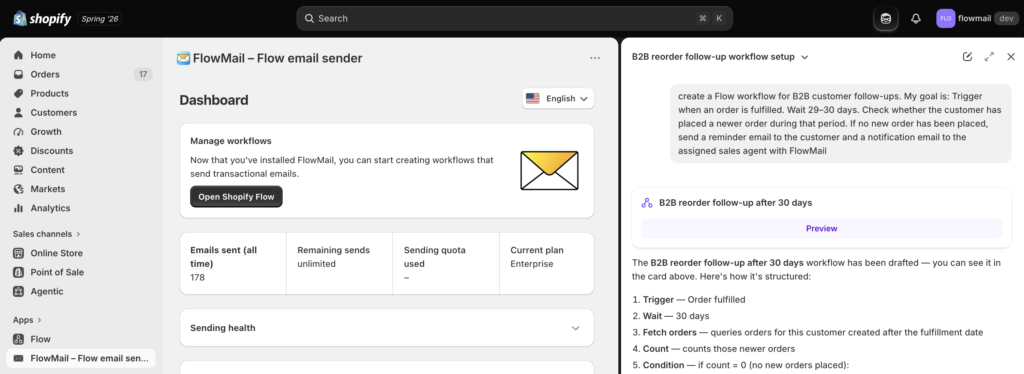The height and width of the screenshot is (374, 1024).
Task: Click the Markets globe icon
Action: pyautogui.click(x=18, y=189)
